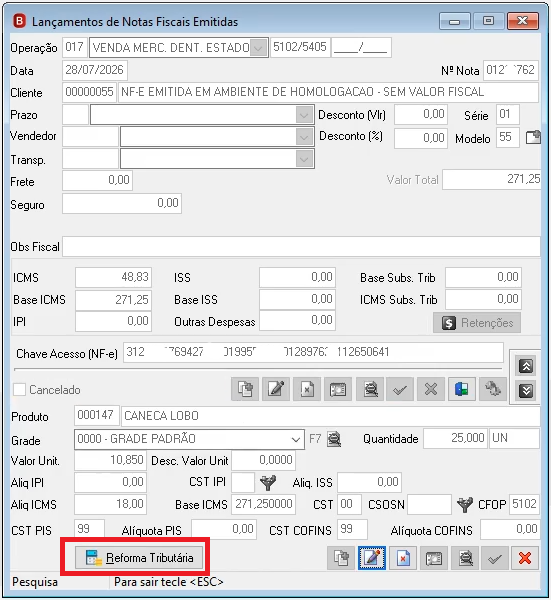Open the Operação dropdown arrow
This screenshot has height=600, width=551.
pyautogui.click(x=259, y=48)
